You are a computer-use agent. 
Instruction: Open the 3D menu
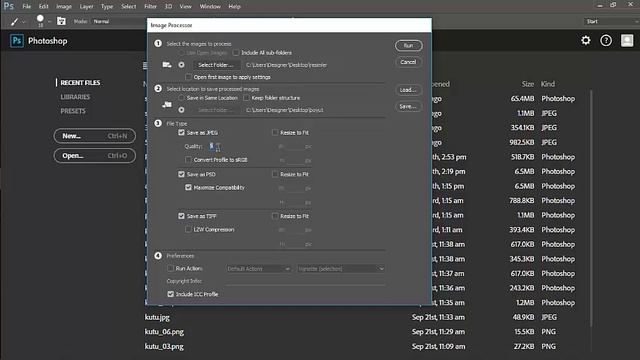pyautogui.click(x=168, y=6)
